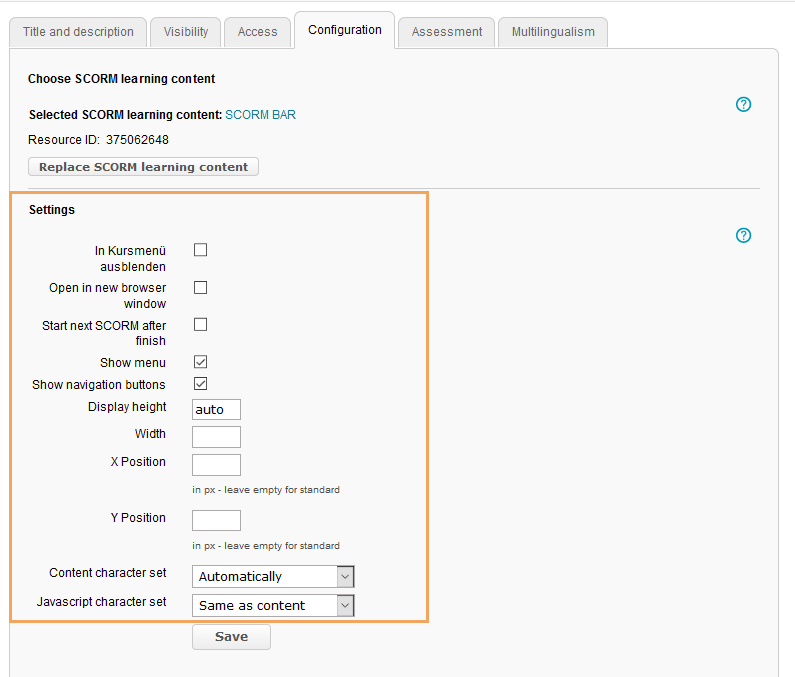This screenshot has height=677, width=795.
Task: Toggle Start next SCORM after finish
Action: (200, 325)
